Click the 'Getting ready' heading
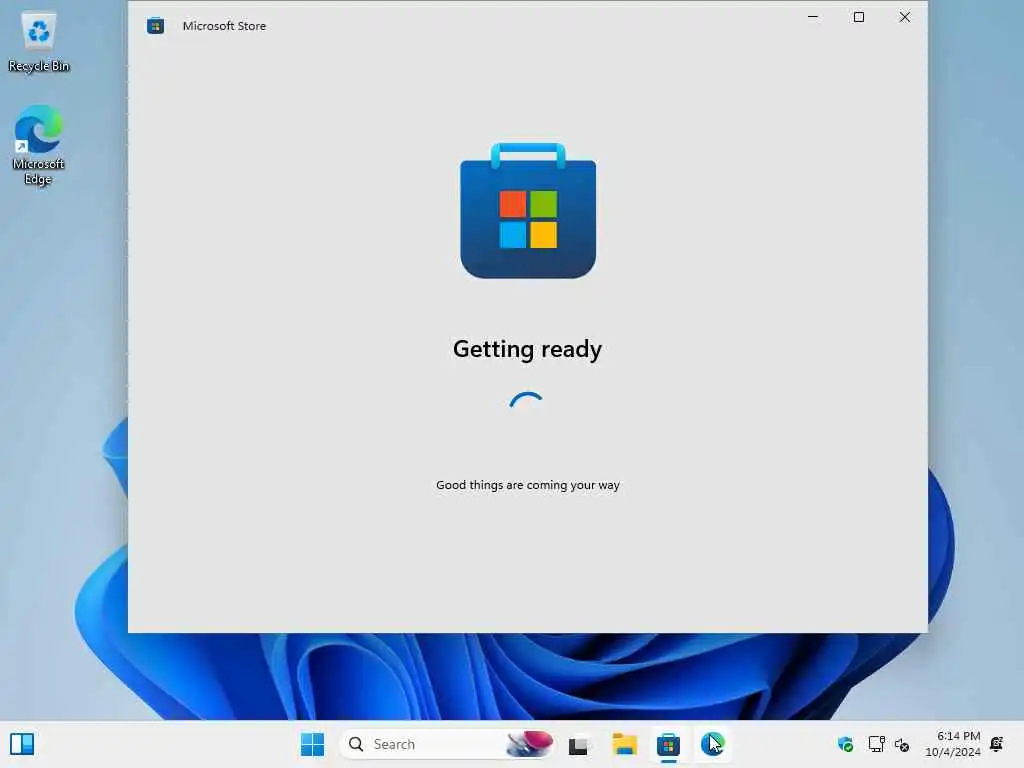The width and height of the screenshot is (1024, 768). click(x=528, y=349)
